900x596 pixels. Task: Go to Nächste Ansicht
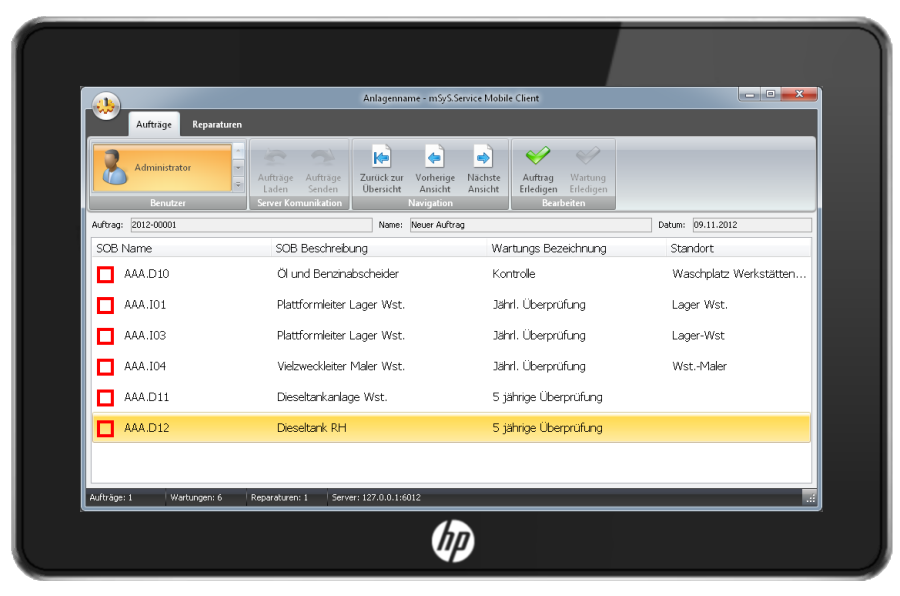point(483,168)
